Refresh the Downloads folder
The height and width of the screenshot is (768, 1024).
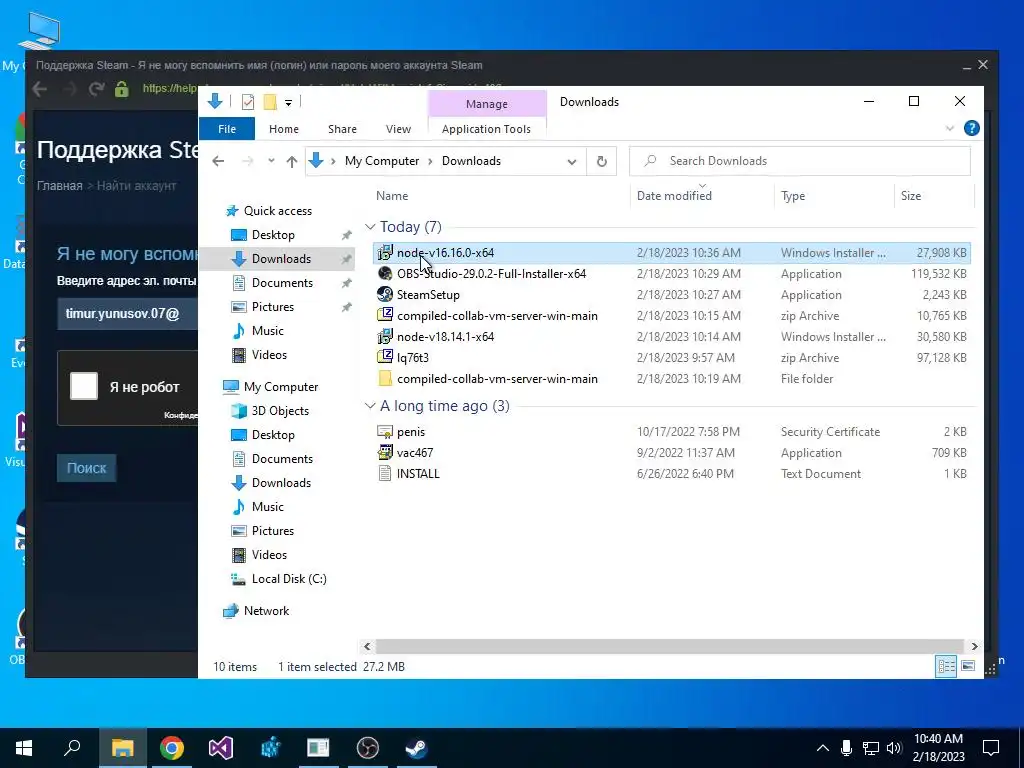(x=601, y=161)
